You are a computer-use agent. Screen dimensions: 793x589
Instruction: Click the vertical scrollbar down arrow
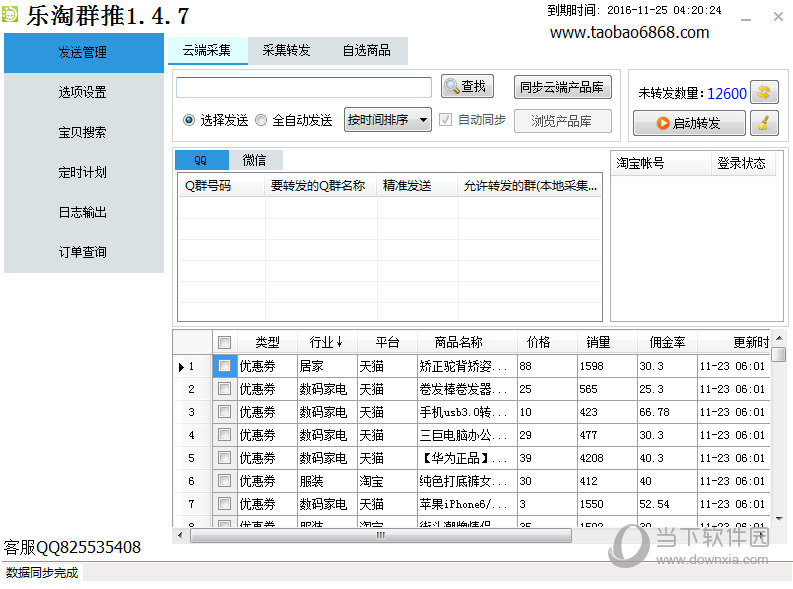(x=779, y=519)
